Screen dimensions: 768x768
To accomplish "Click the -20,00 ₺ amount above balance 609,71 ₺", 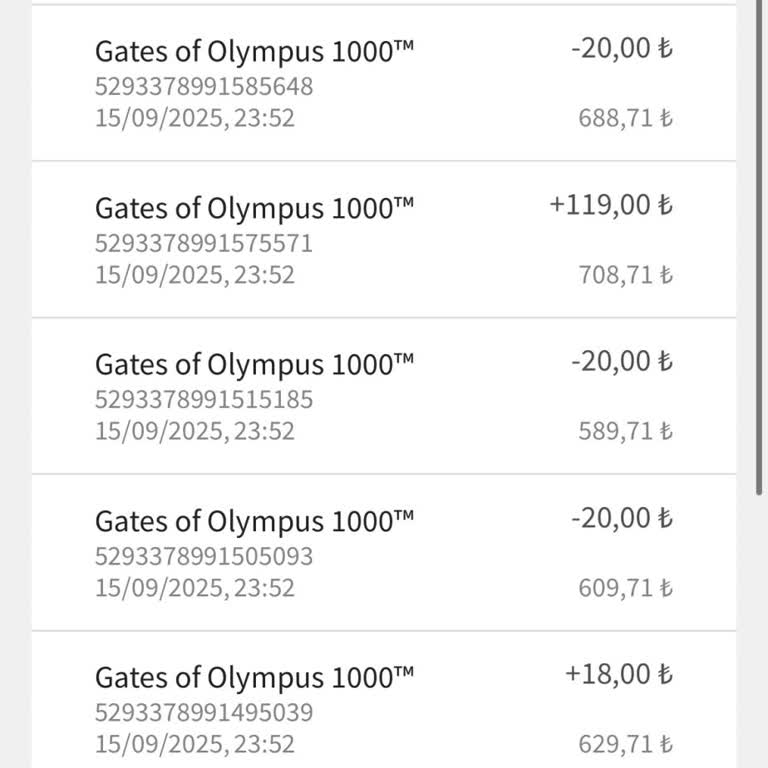I will pyautogui.click(x=621, y=518).
